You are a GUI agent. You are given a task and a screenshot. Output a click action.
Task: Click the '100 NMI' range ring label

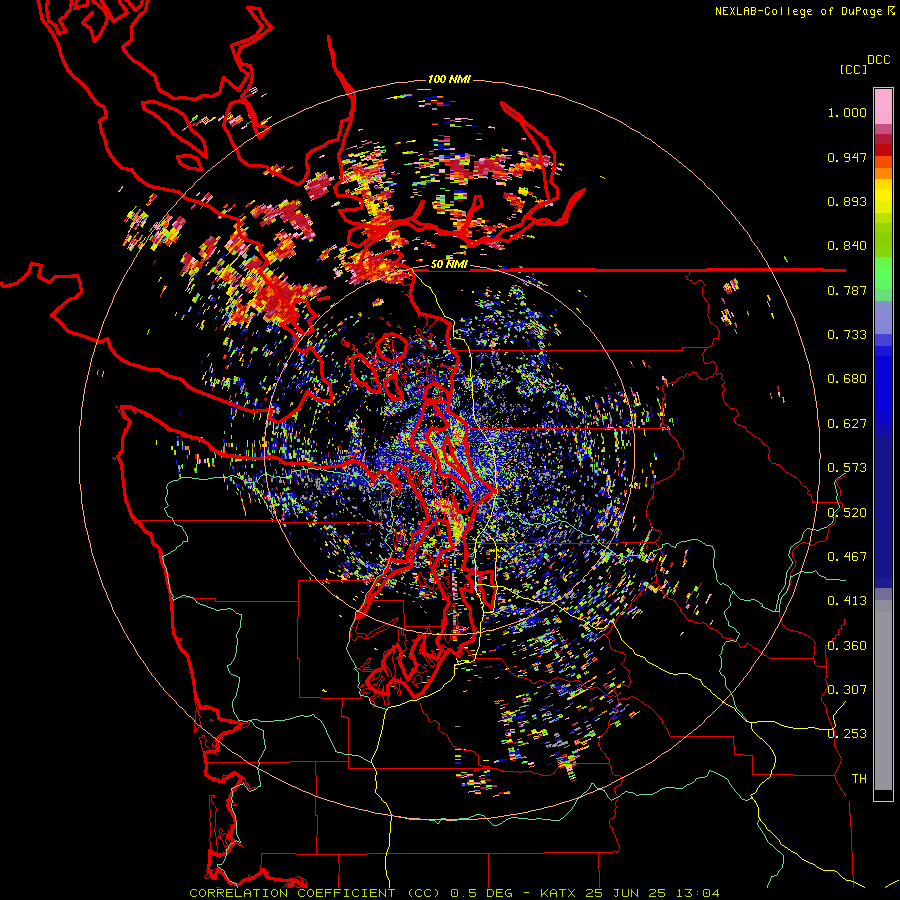[x=449, y=79]
